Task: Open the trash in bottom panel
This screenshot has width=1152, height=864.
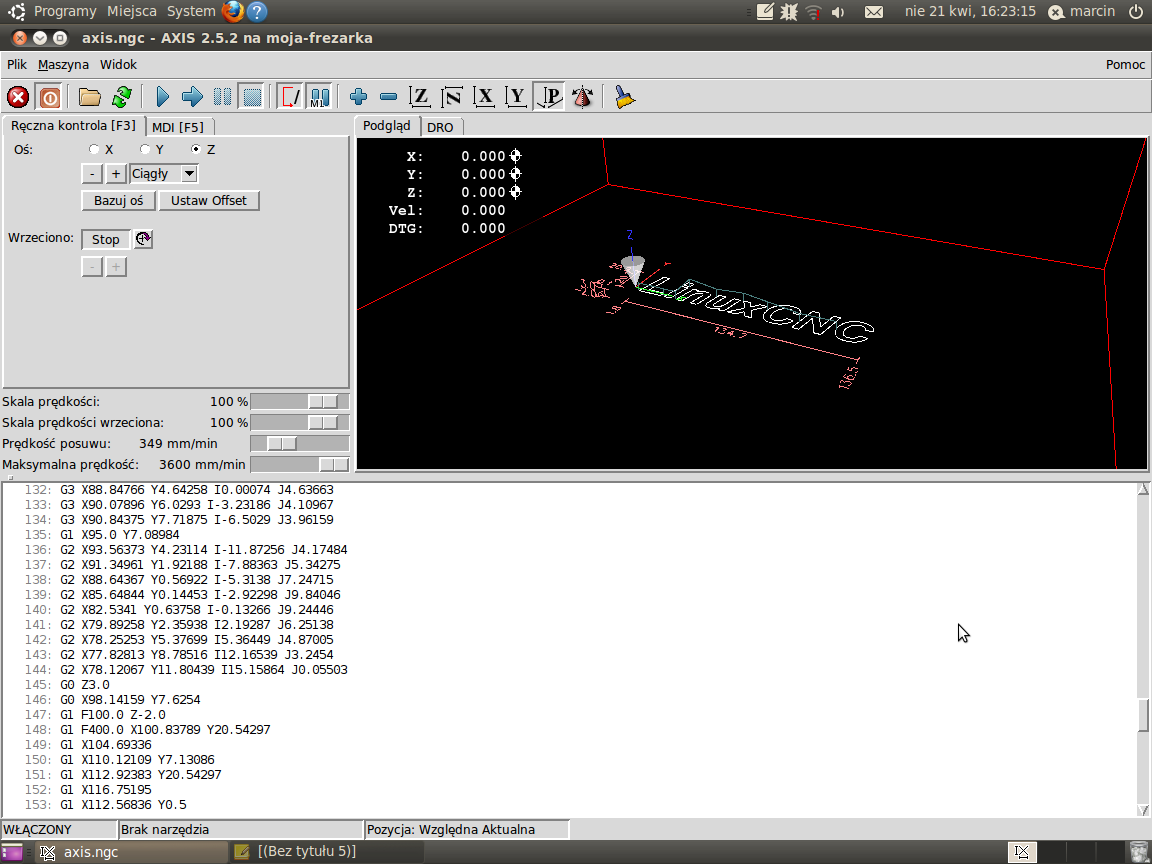Action: 1137,852
